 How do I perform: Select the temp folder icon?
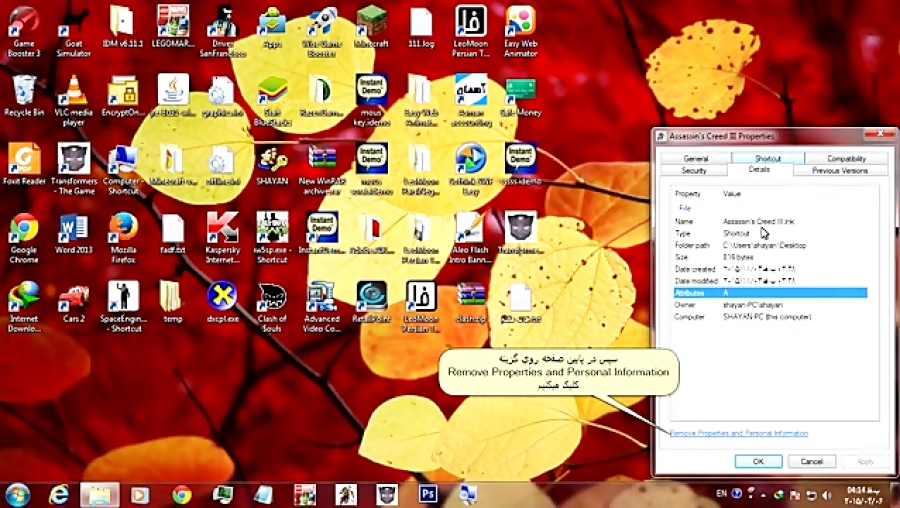click(172, 303)
